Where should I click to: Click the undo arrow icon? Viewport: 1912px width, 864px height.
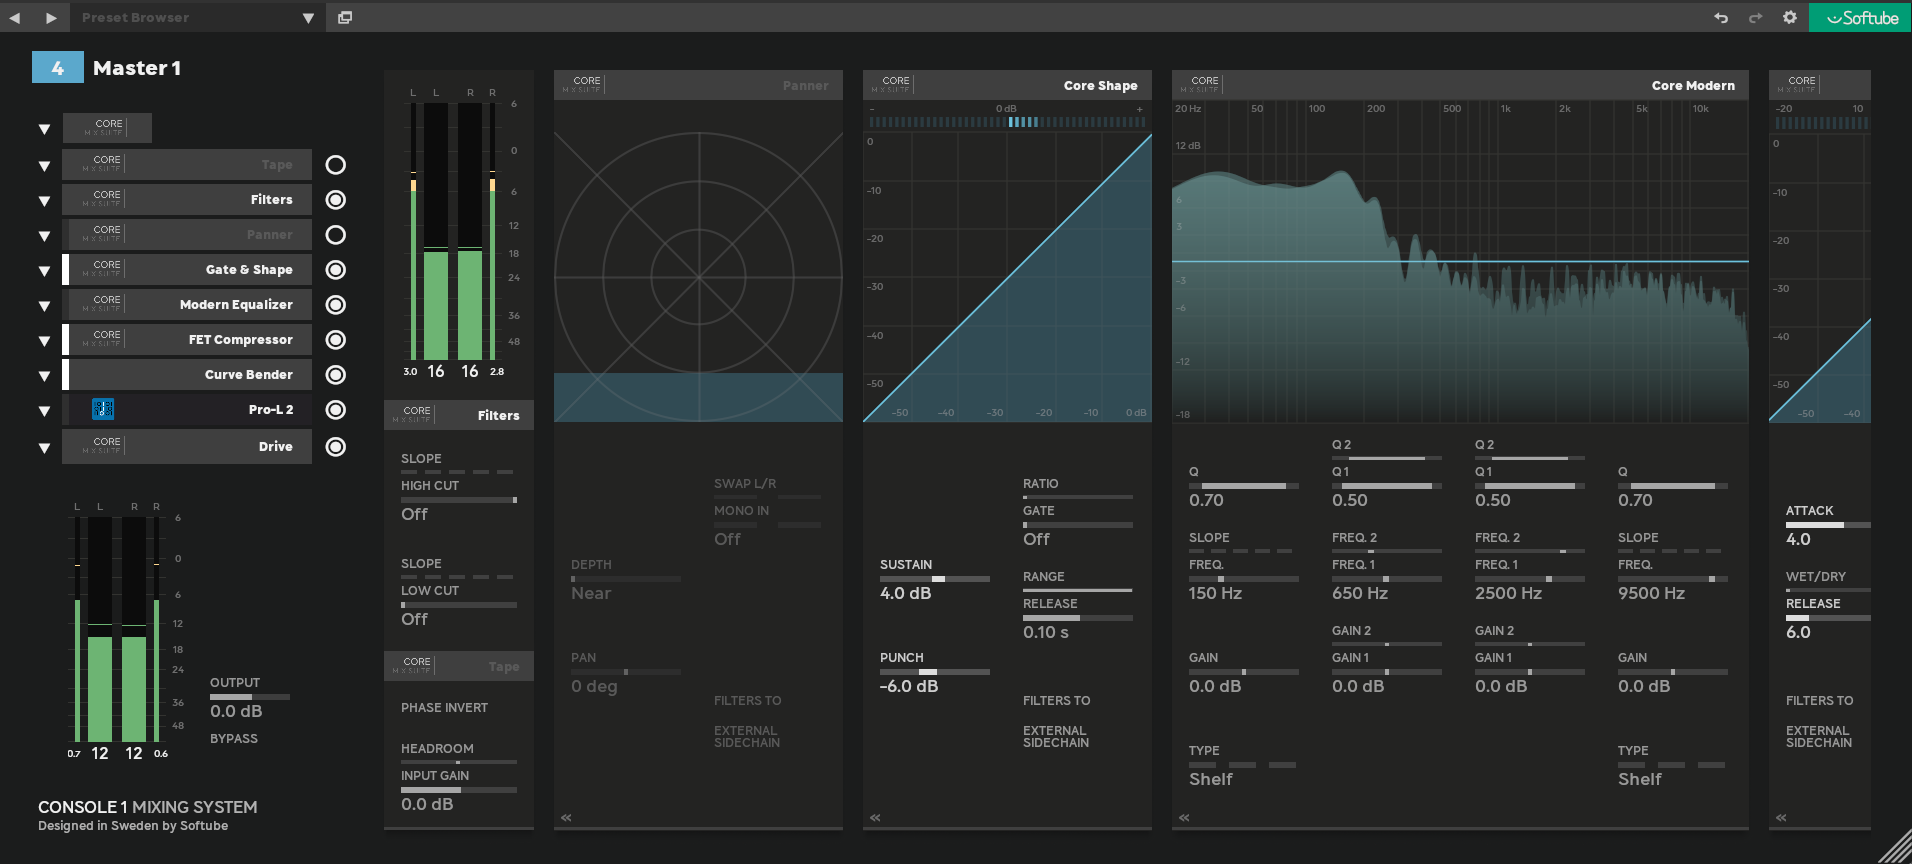(x=1721, y=17)
